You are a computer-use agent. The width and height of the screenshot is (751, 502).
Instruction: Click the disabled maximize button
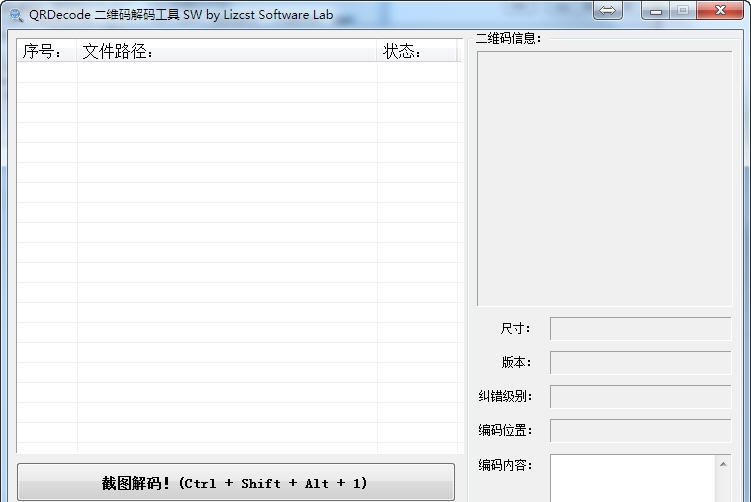(683, 10)
